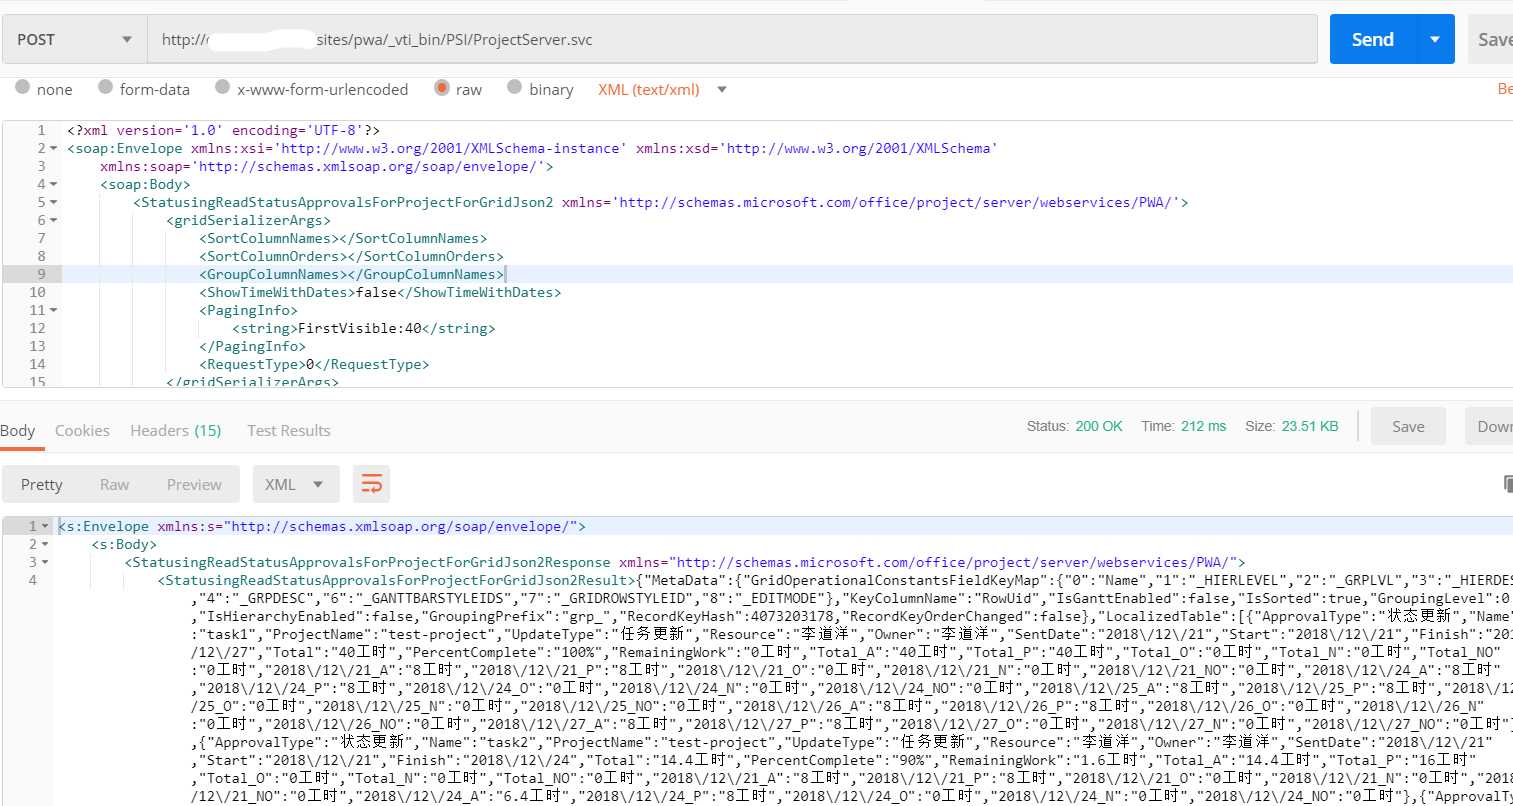1513x806 pixels.
Task: Collapse response line 2 s:Body fold arrow
Action: click(x=45, y=544)
